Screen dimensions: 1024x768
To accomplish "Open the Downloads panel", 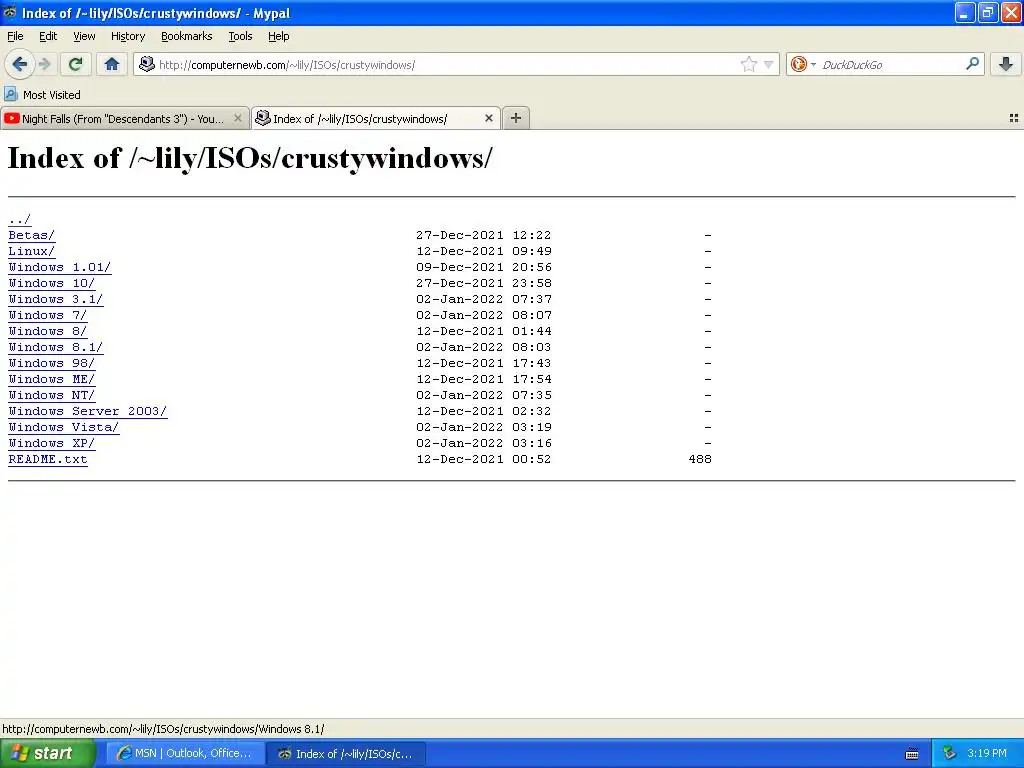I will click(1006, 64).
